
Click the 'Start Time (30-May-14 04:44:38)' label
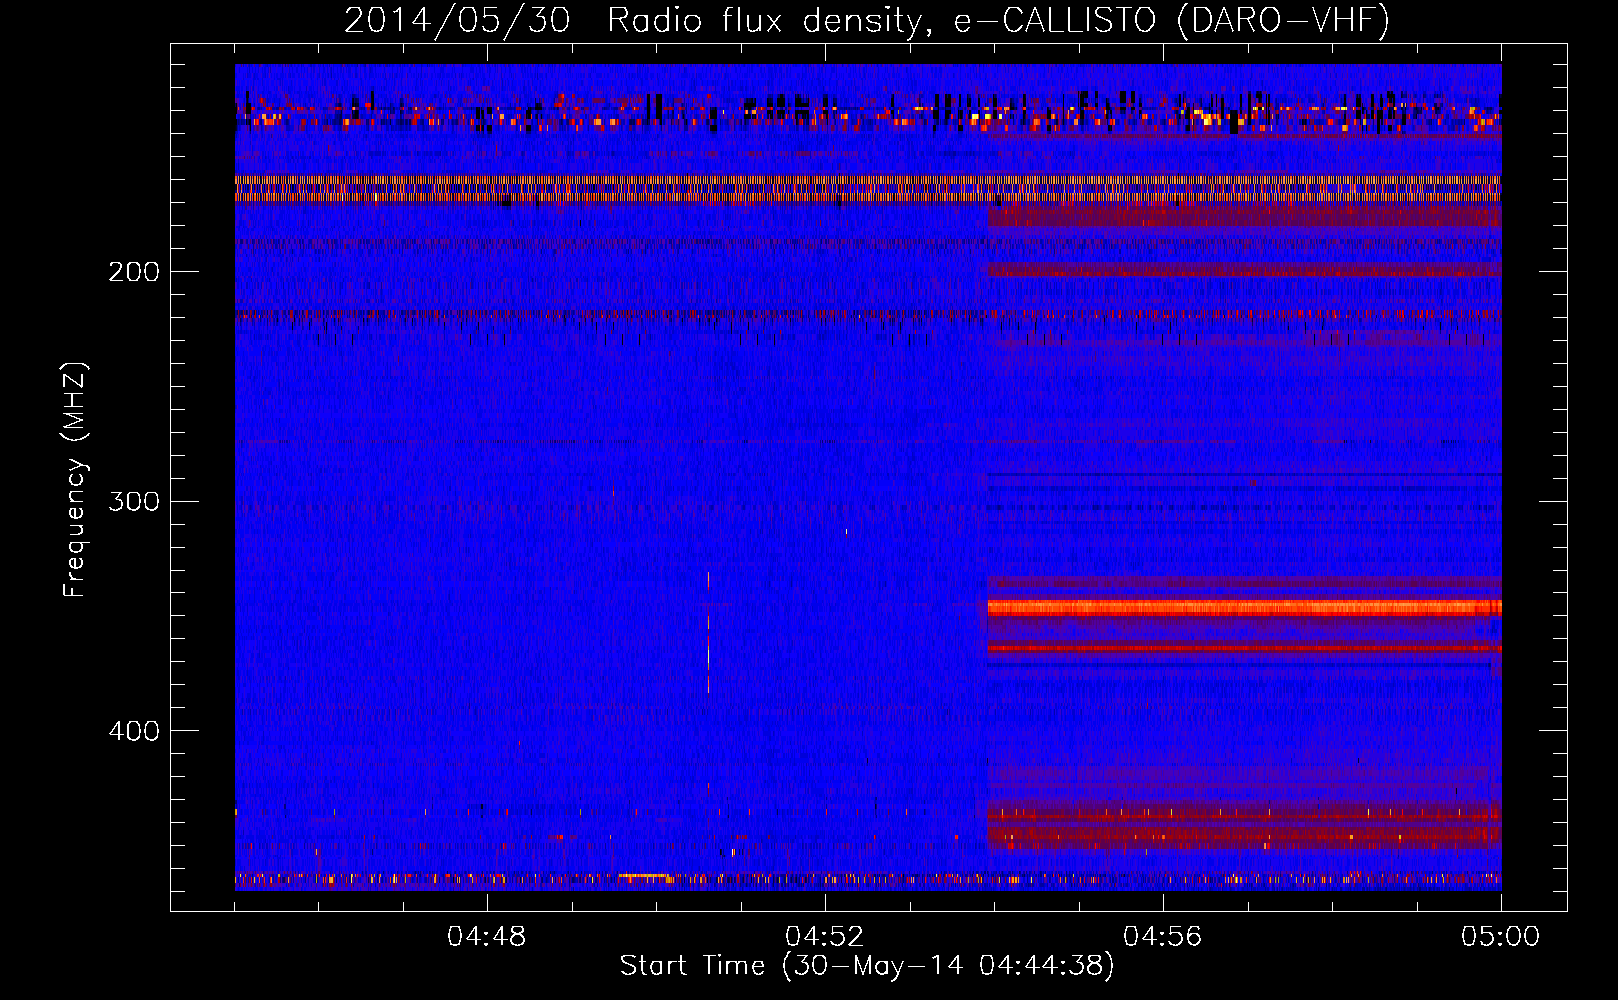coord(866,966)
